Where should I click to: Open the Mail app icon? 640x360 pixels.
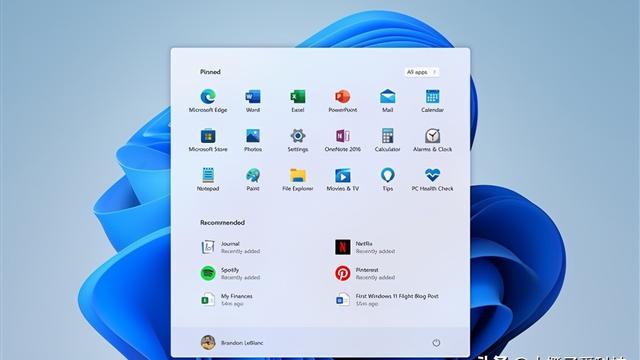(387, 100)
